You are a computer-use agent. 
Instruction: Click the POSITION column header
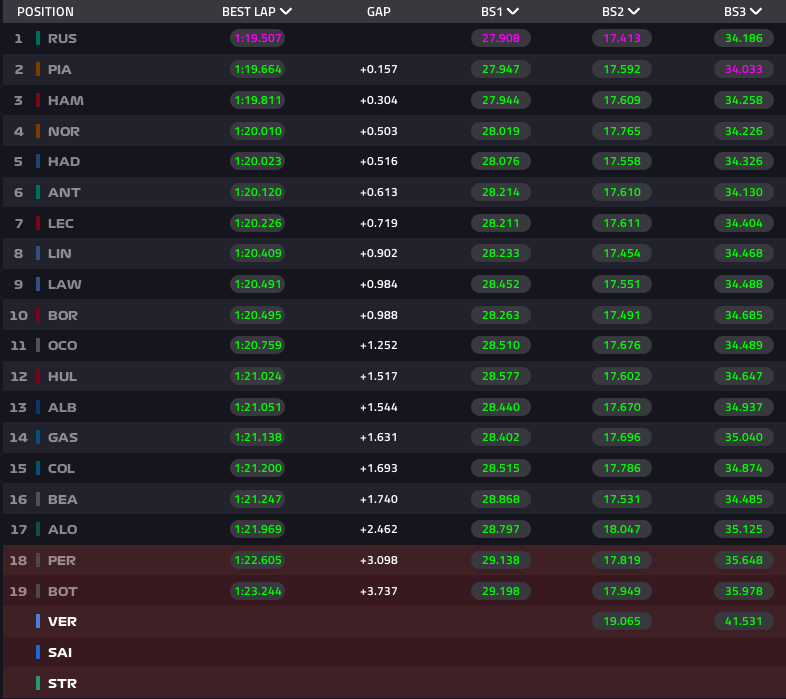pyautogui.click(x=45, y=12)
